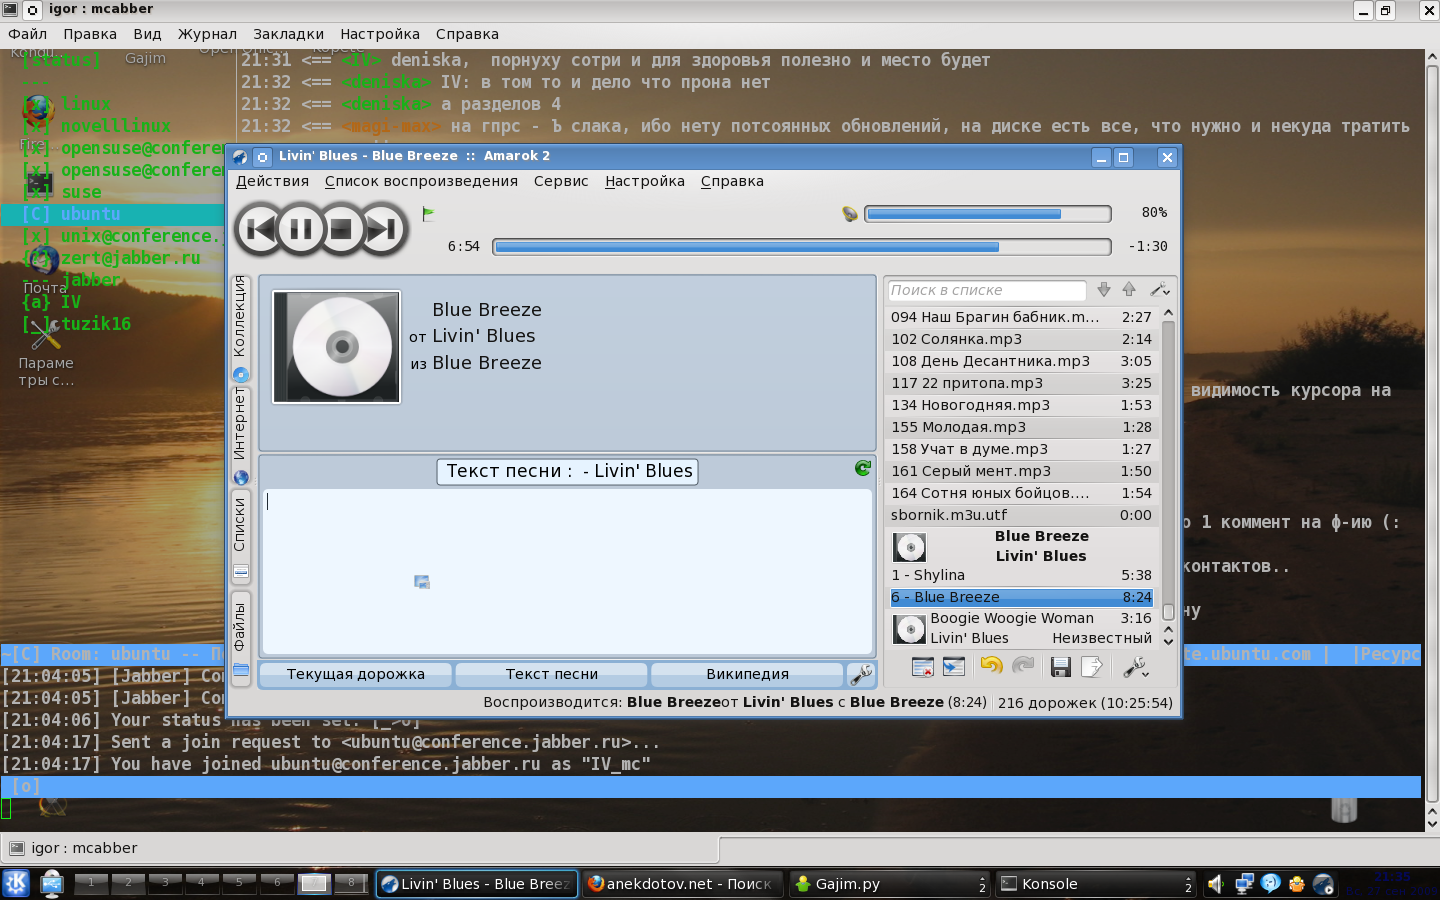Open Gajim.py taskbar entry
The image size is (1440, 900).
point(890,884)
